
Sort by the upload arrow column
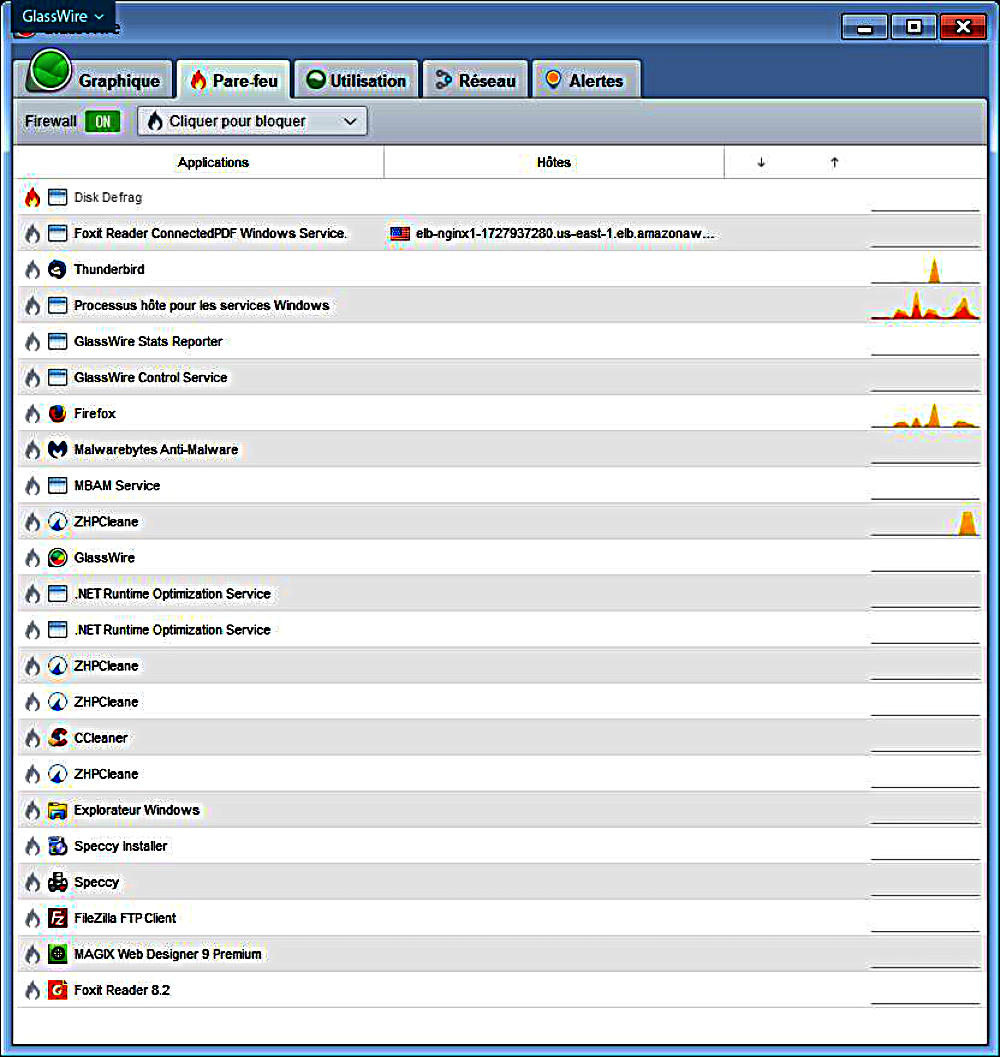[x=835, y=163]
